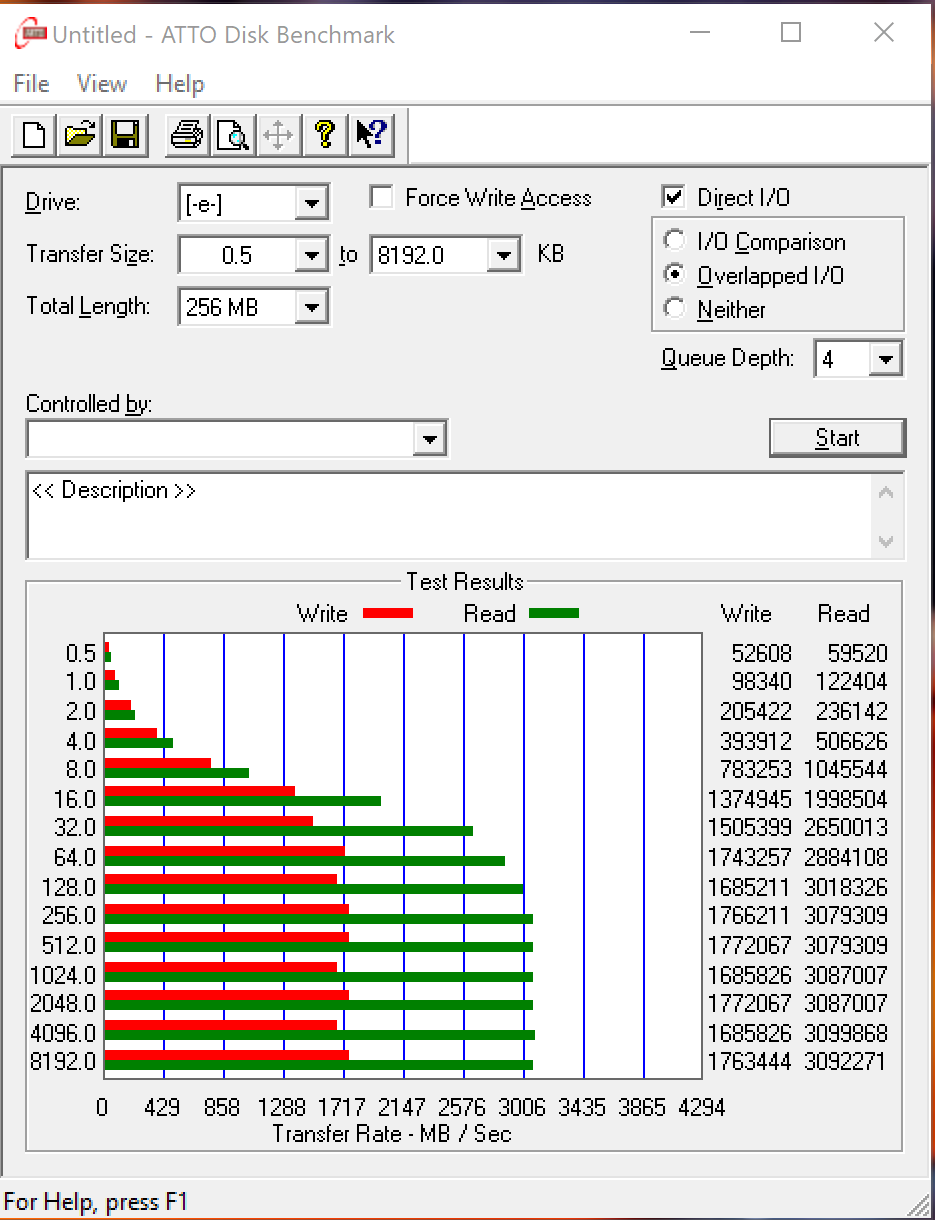This screenshot has width=935, height=1220.
Task: Maximize the ATTO Disk Benchmark window
Action: [x=791, y=33]
